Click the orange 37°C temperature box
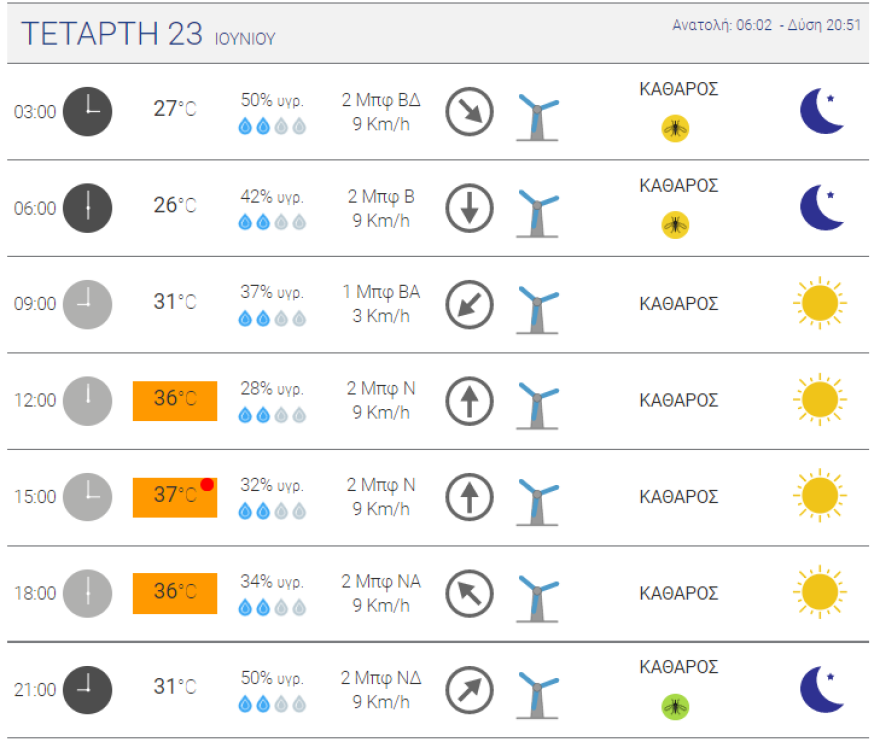 pyautogui.click(x=175, y=497)
